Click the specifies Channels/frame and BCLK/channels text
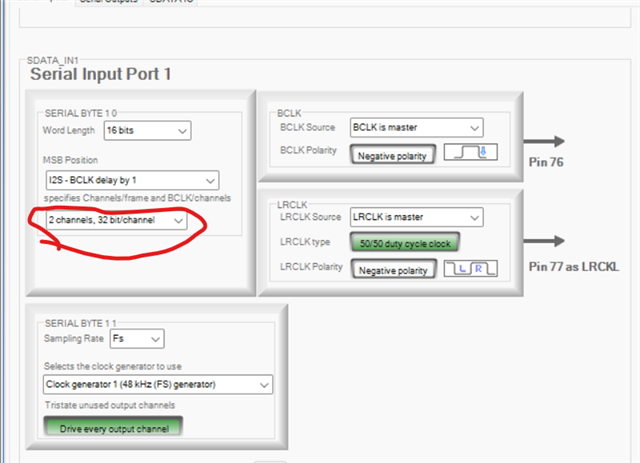This screenshot has width=640, height=463. [x=137, y=198]
